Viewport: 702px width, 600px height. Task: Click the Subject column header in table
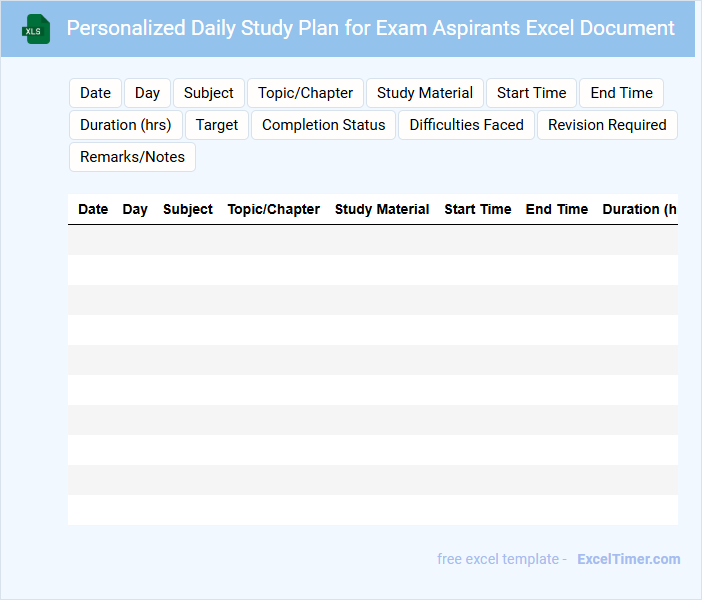tap(188, 209)
